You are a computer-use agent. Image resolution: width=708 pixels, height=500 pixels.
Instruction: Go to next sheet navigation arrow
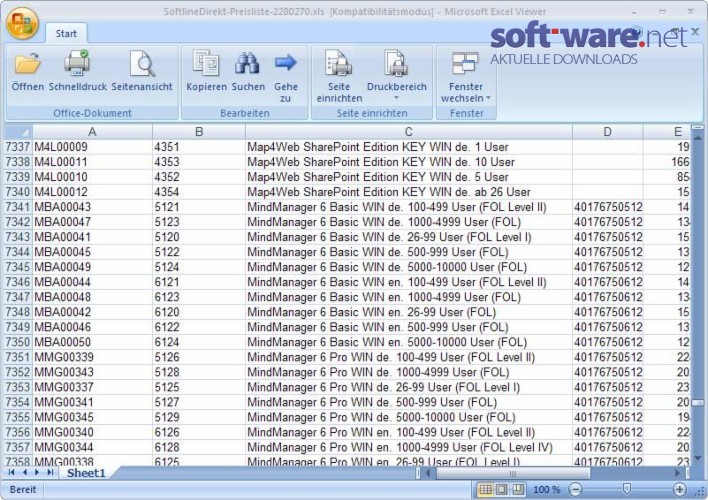pyautogui.click(x=37, y=472)
